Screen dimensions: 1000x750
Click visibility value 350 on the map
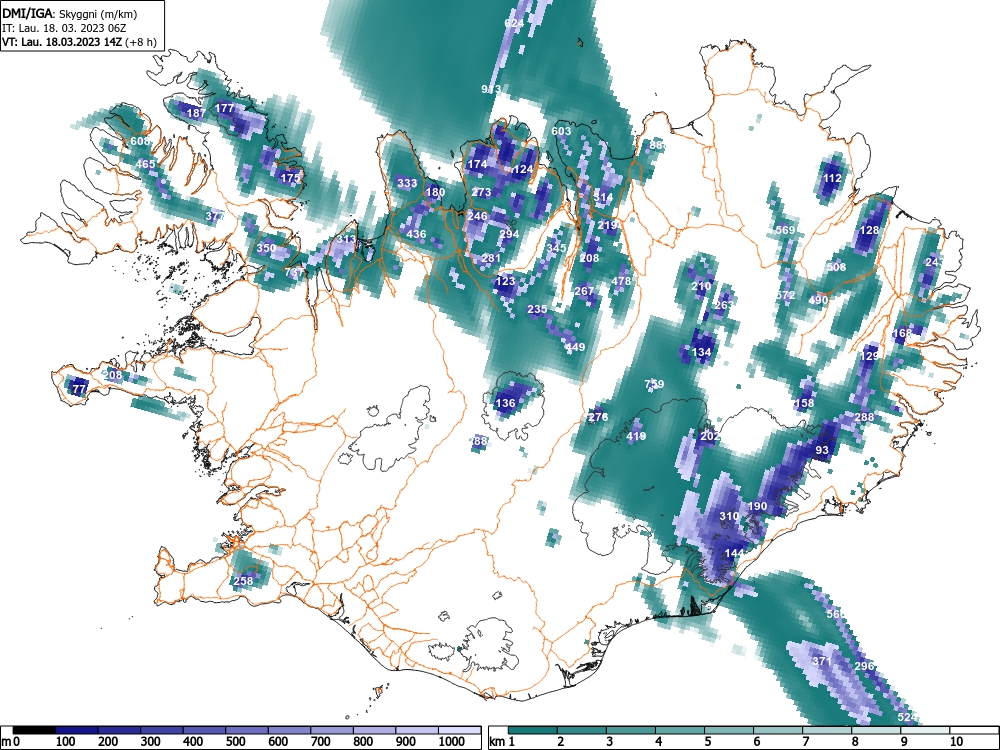(267, 248)
